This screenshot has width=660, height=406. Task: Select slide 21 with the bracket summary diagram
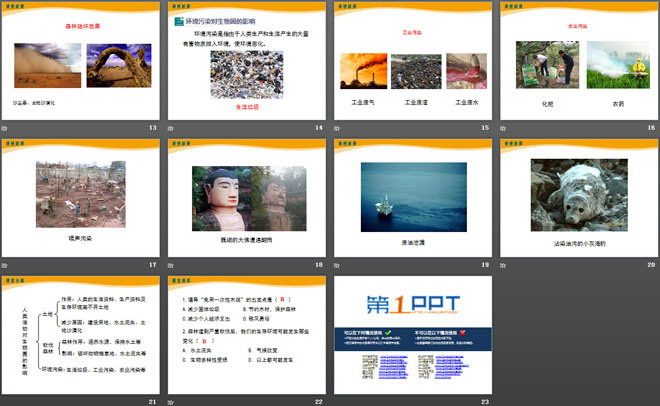(81, 335)
